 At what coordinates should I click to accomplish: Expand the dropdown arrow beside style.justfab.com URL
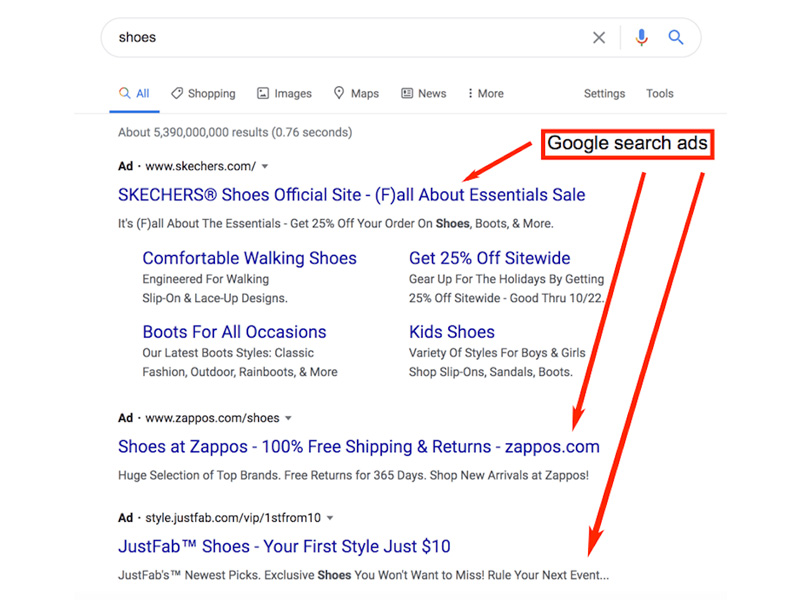(330, 518)
